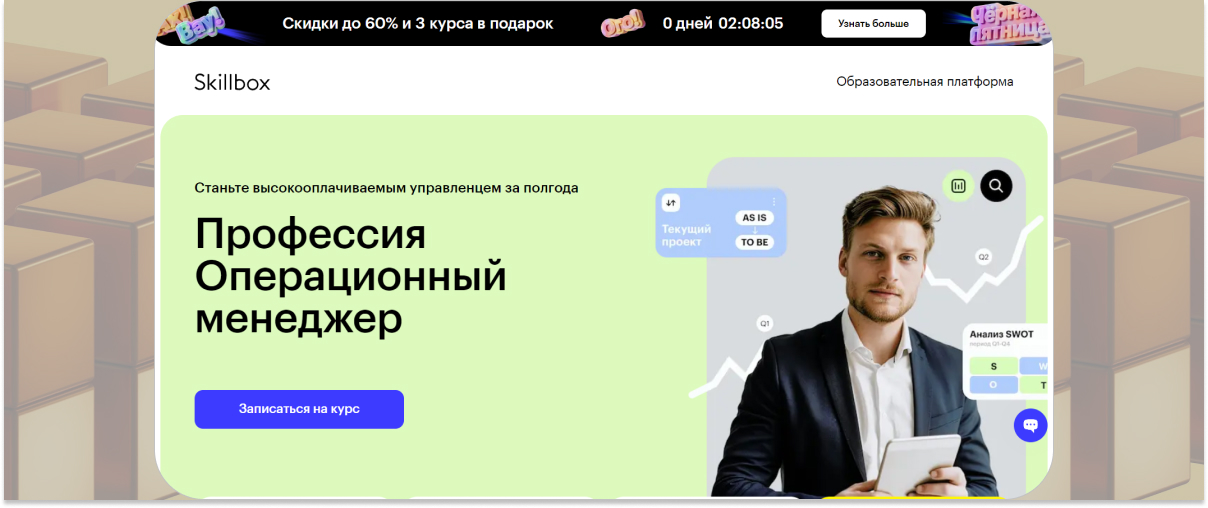Click the Q1 marker on the chart
The width and height of the screenshot is (1208, 508).
(765, 324)
